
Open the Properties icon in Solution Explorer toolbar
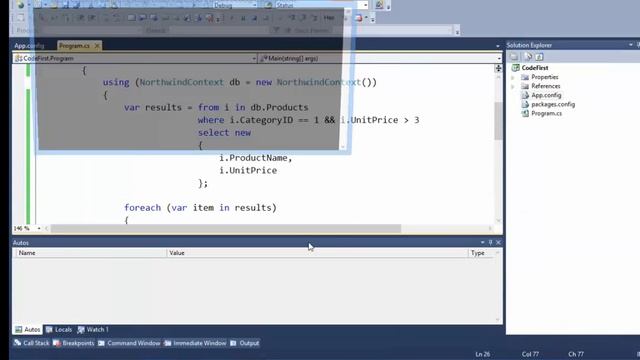coord(514,57)
